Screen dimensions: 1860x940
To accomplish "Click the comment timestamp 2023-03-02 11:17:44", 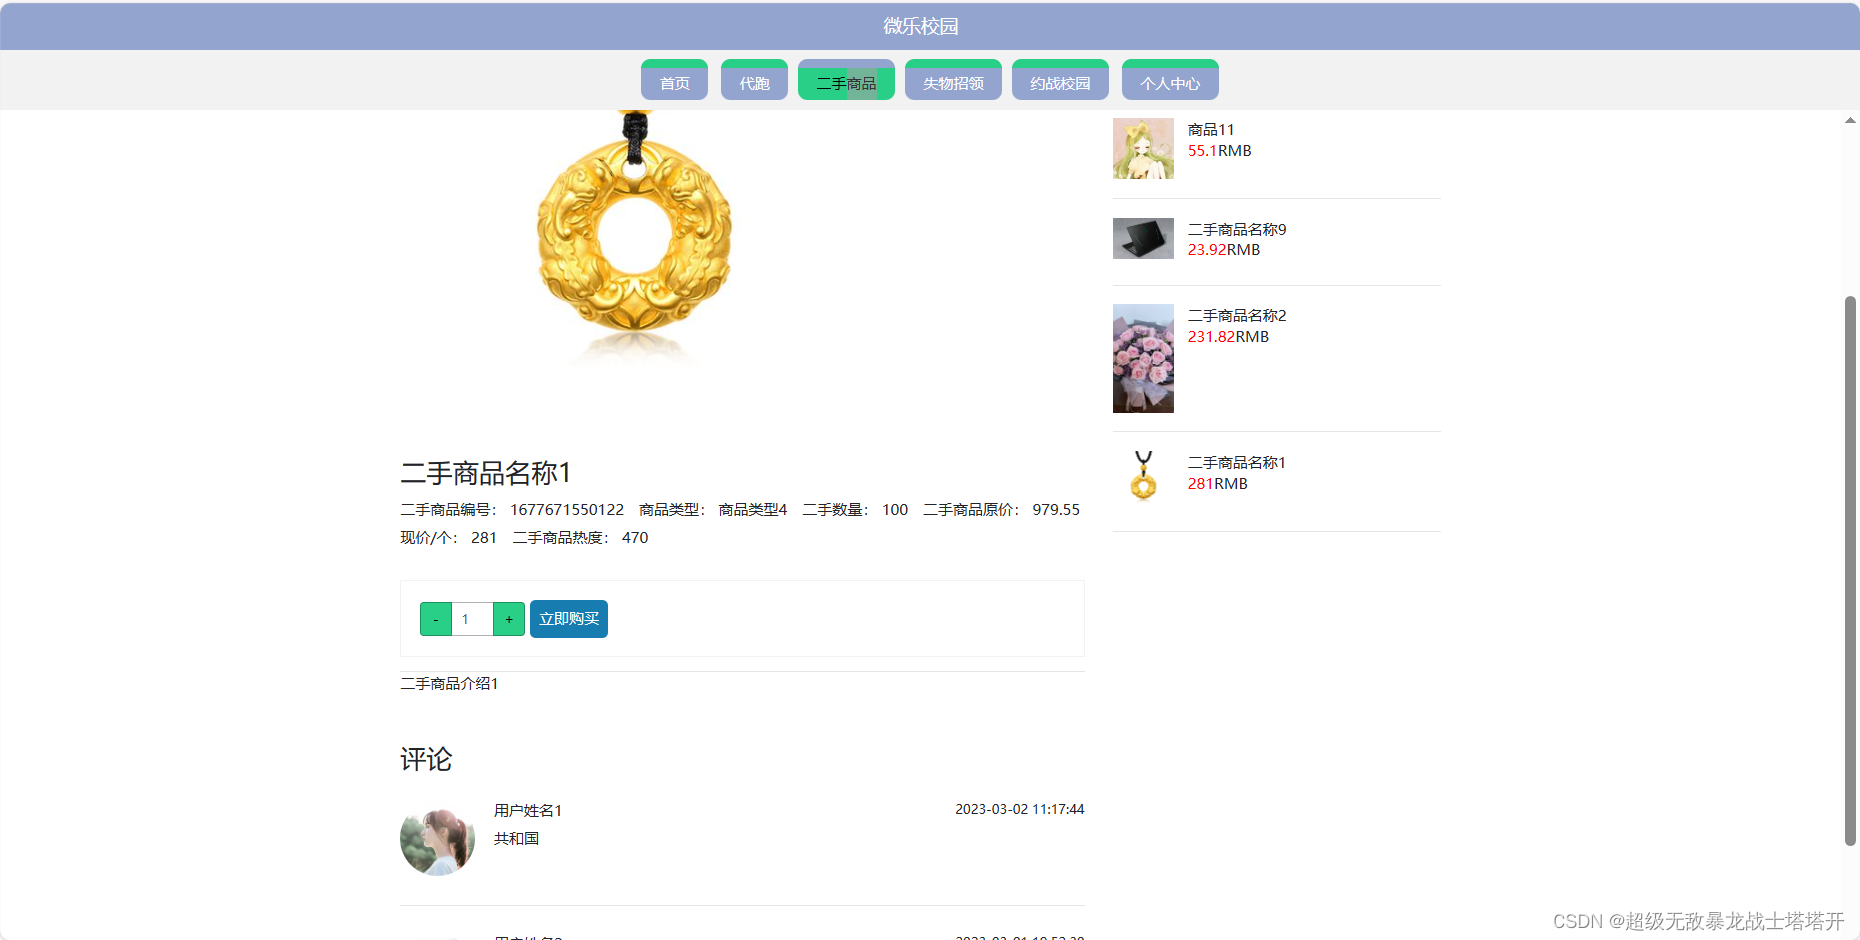I will coord(1019,809).
